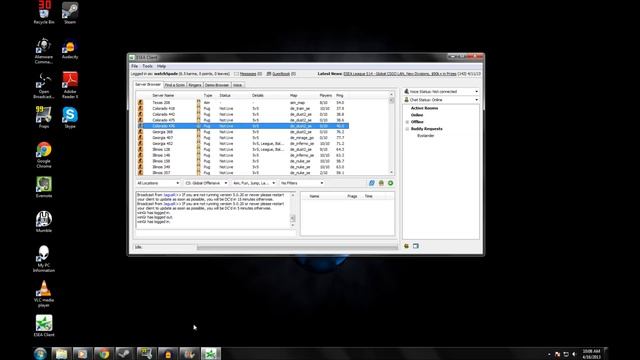
Task: Click the small brown icon under the buddy list
Action: point(407,246)
